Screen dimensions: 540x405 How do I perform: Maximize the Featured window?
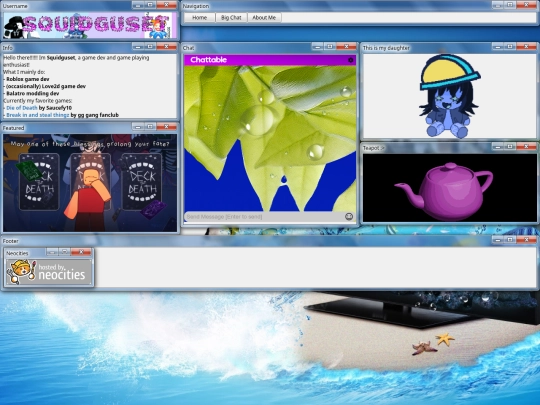click(x=150, y=127)
